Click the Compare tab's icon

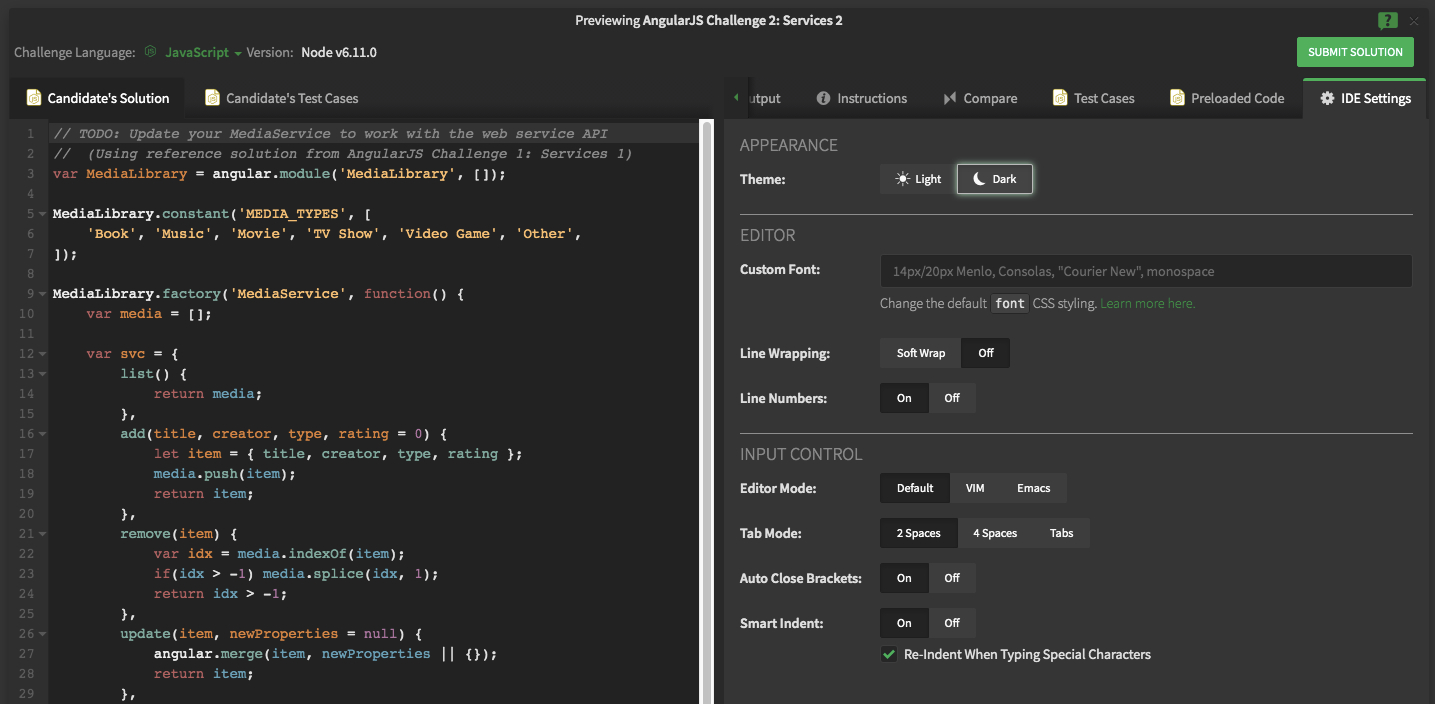(949, 98)
